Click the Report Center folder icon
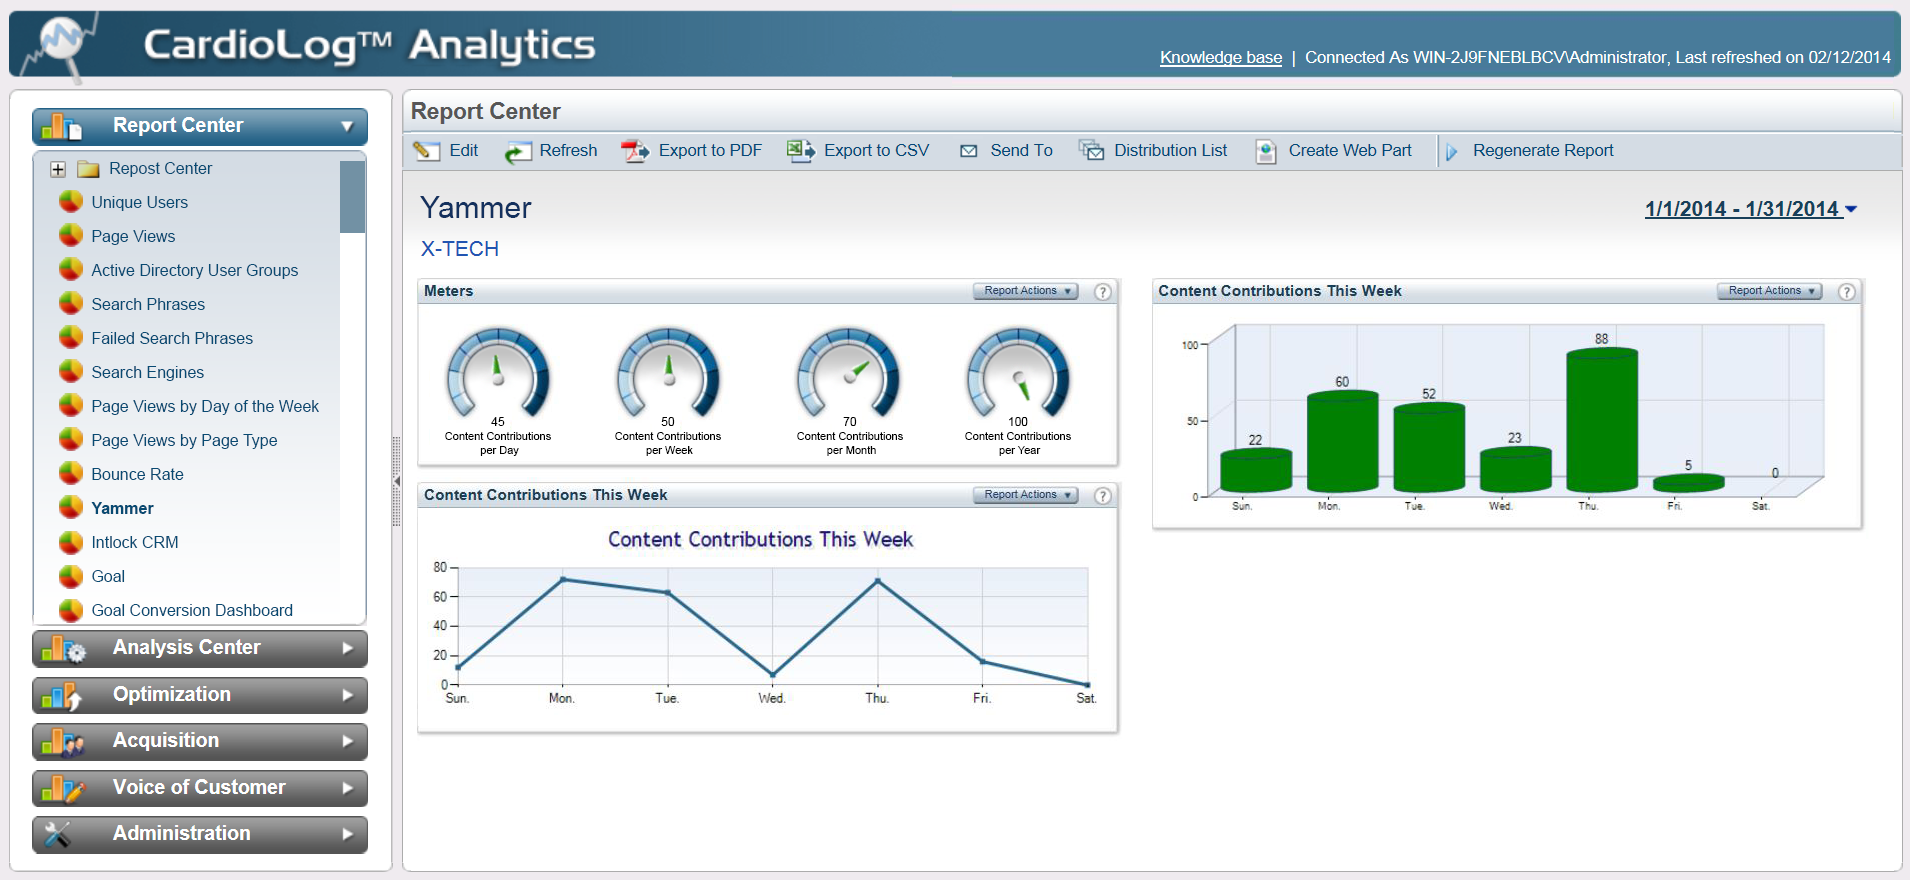This screenshot has height=880, width=1910. 89,169
